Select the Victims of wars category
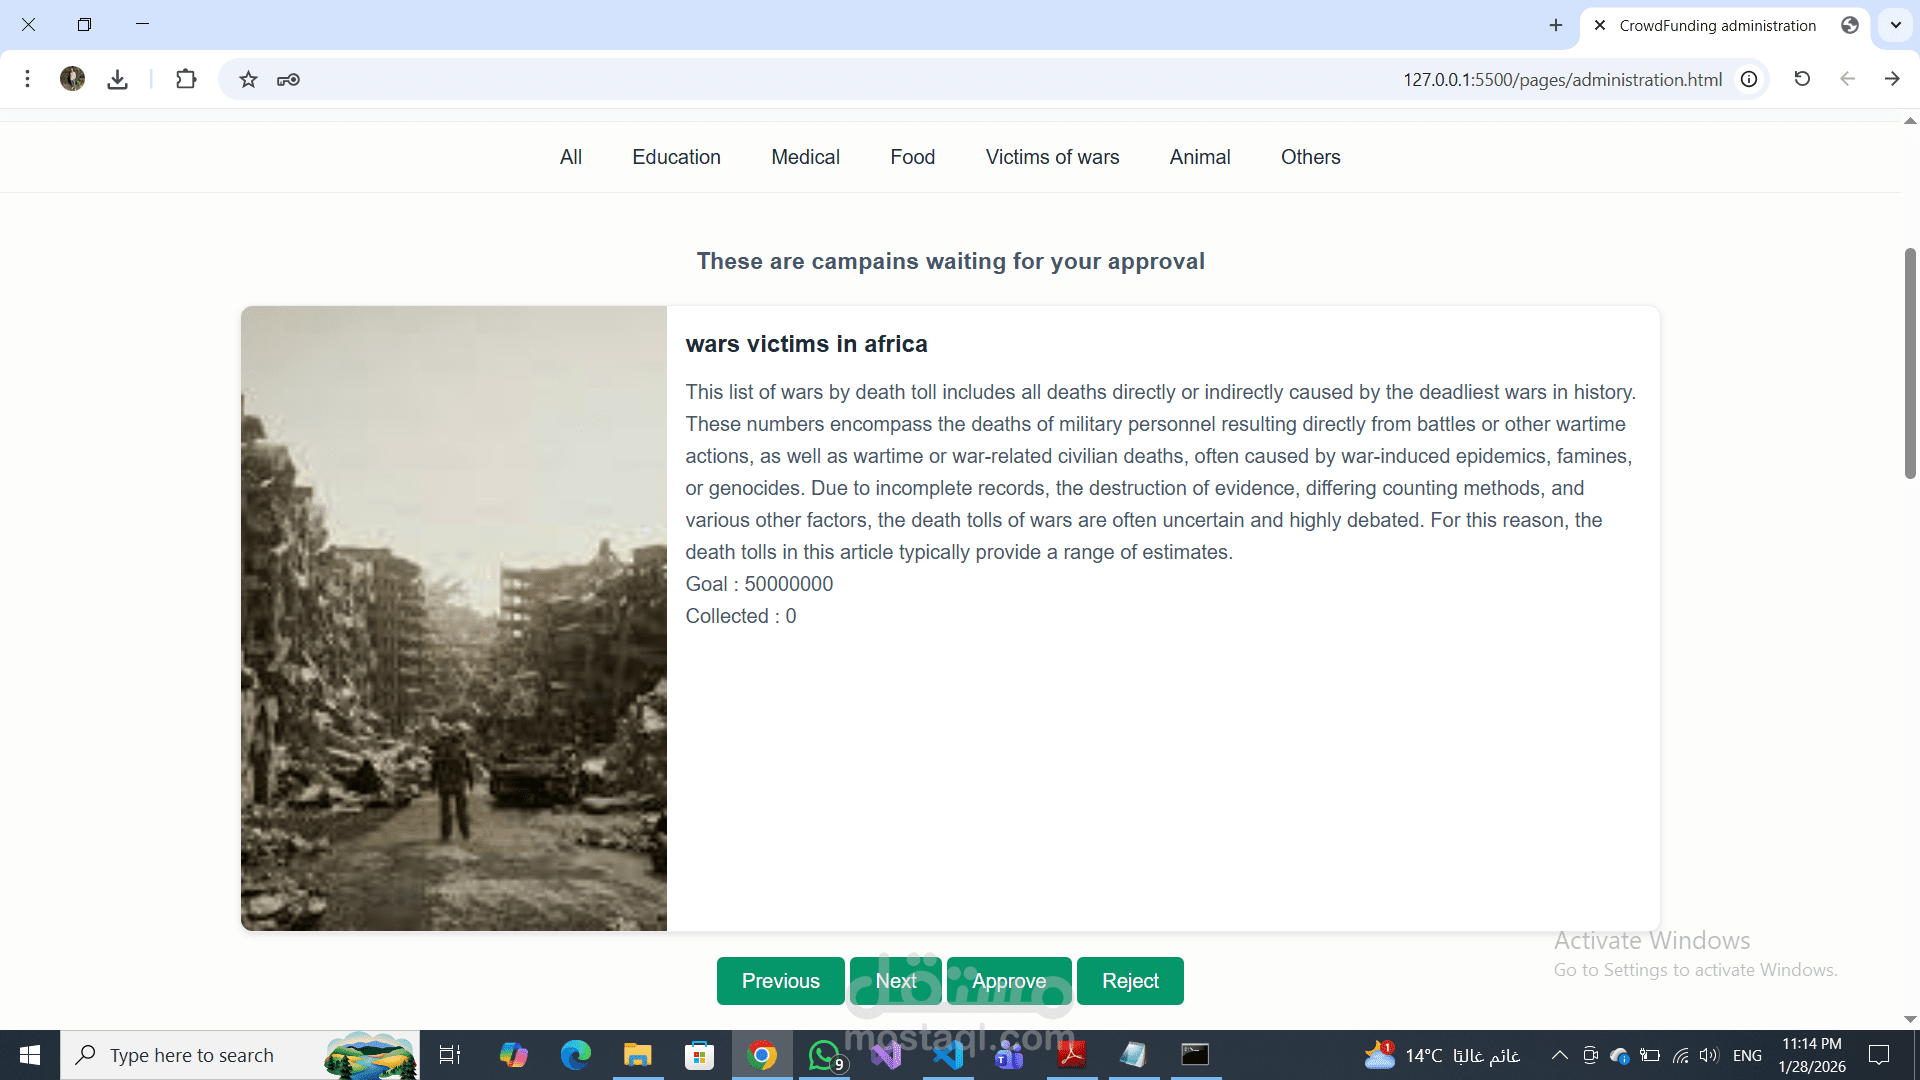This screenshot has width=1920, height=1080. [x=1052, y=157]
